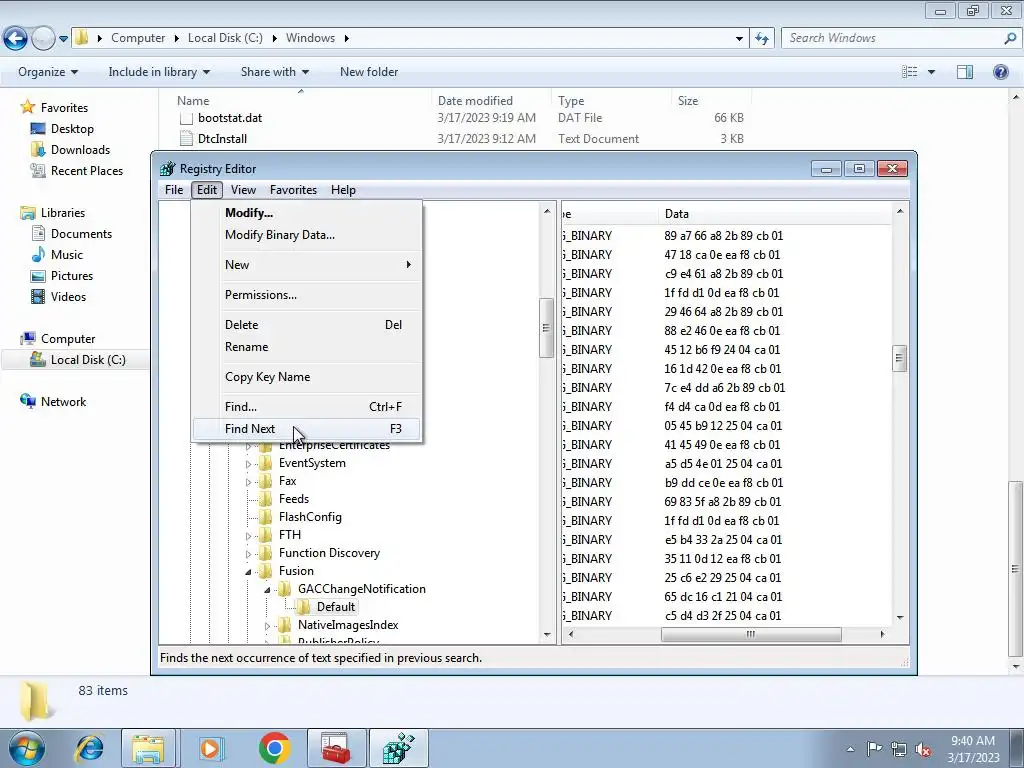Click the registry values horizontal scrollbar thumb
The height and width of the screenshot is (768, 1024).
[x=751, y=634]
